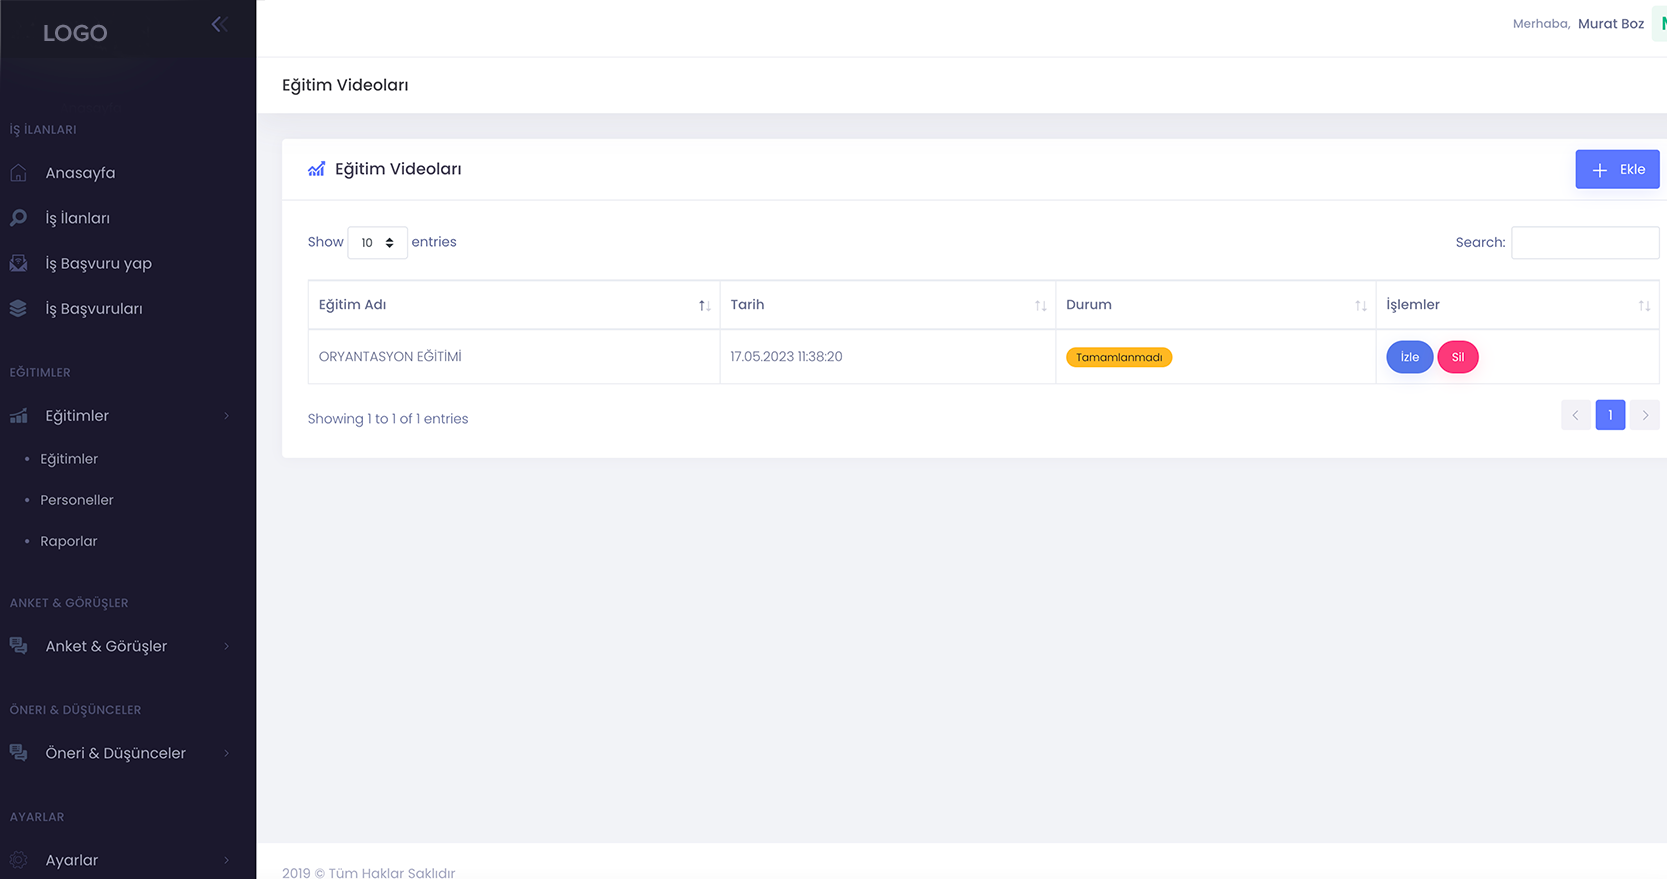Go to the previous page arrow
Viewport: 1667px width, 879px height.
(1576, 415)
